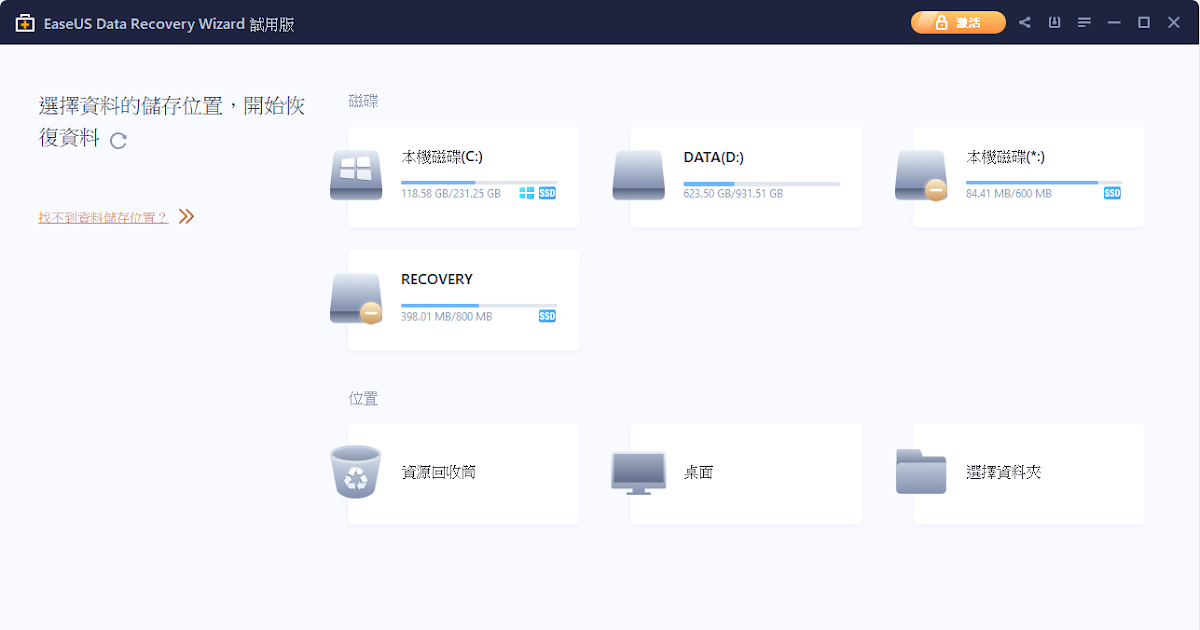Screen dimensions: 1200x630
Task: Click the C: drive usage bar
Action: 479,183
